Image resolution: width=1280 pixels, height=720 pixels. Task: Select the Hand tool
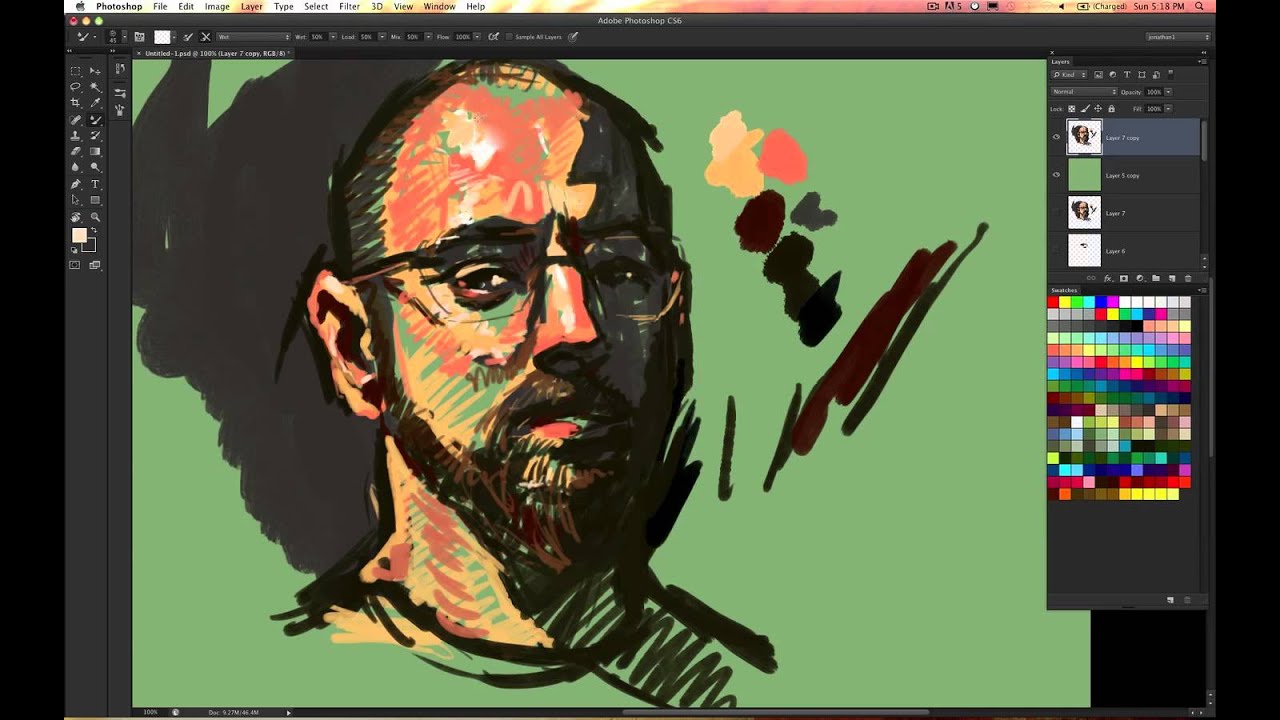click(x=75, y=216)
